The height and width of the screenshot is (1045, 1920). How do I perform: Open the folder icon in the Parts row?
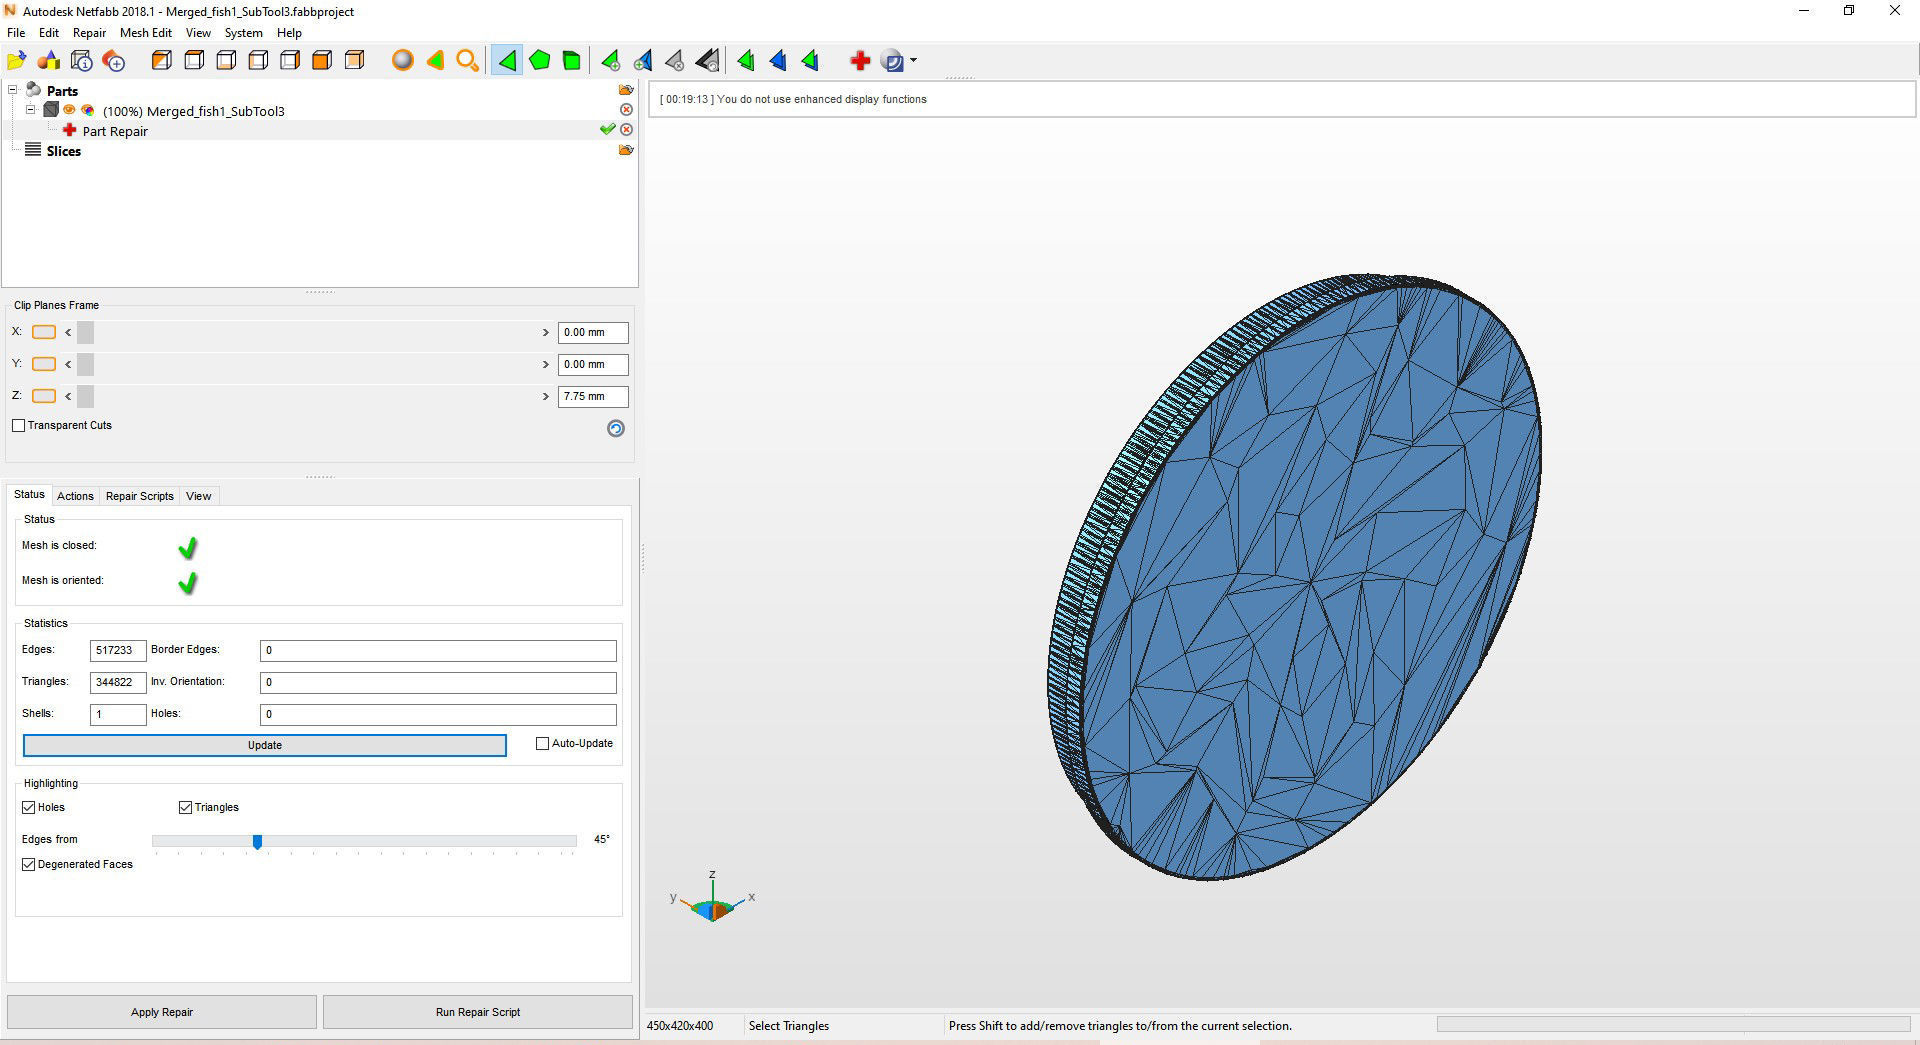point(626,90)
